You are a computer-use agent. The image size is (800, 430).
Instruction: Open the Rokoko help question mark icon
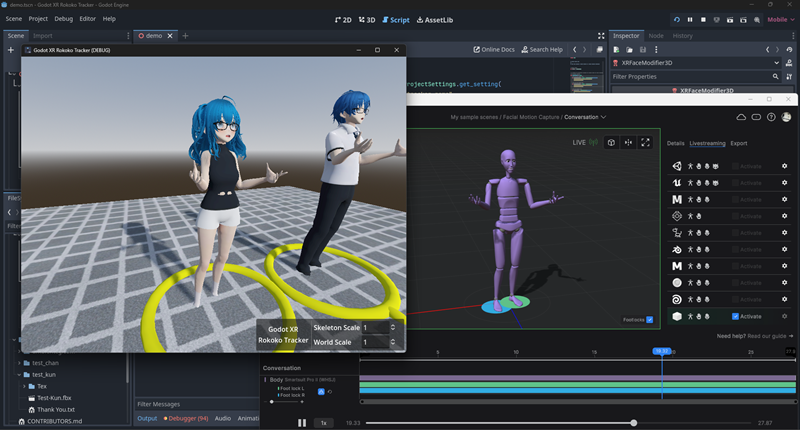point(771,117)
